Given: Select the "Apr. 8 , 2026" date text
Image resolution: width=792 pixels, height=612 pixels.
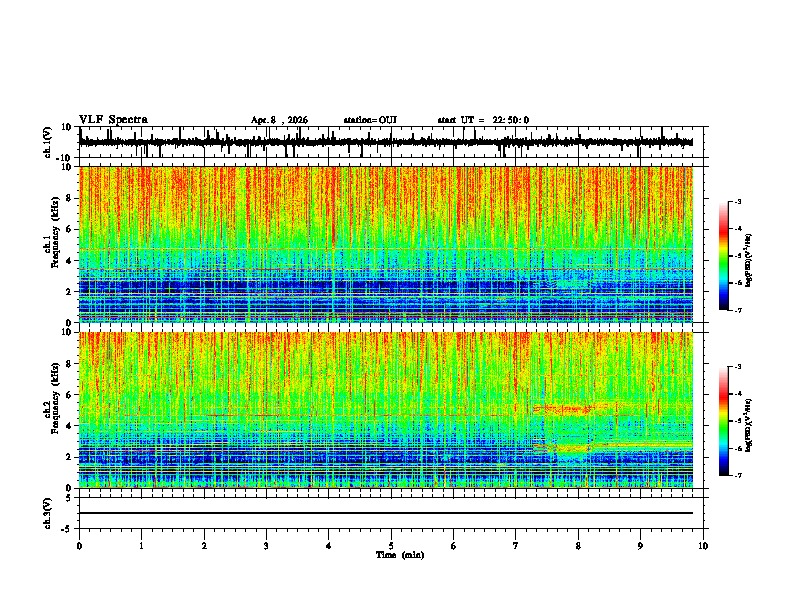Looking at the screenshot, I should coord(279,120).
